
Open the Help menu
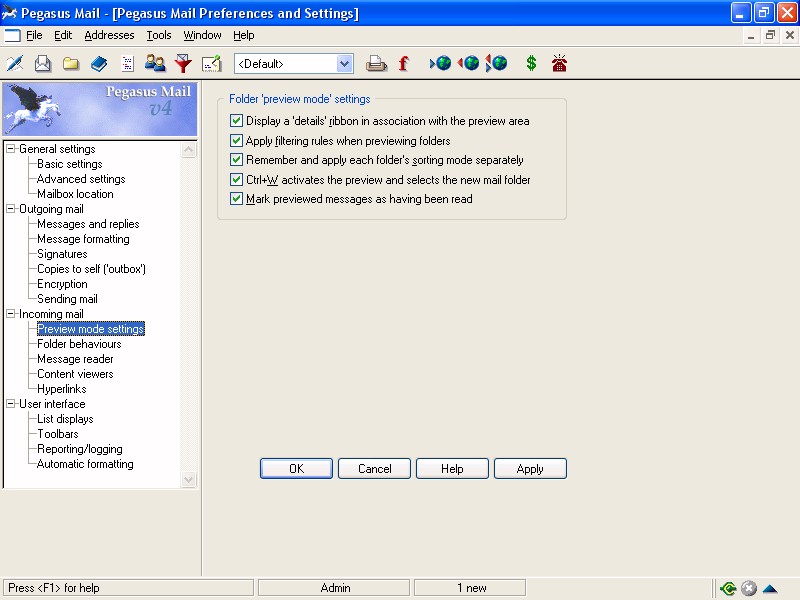tap(243, 35)
